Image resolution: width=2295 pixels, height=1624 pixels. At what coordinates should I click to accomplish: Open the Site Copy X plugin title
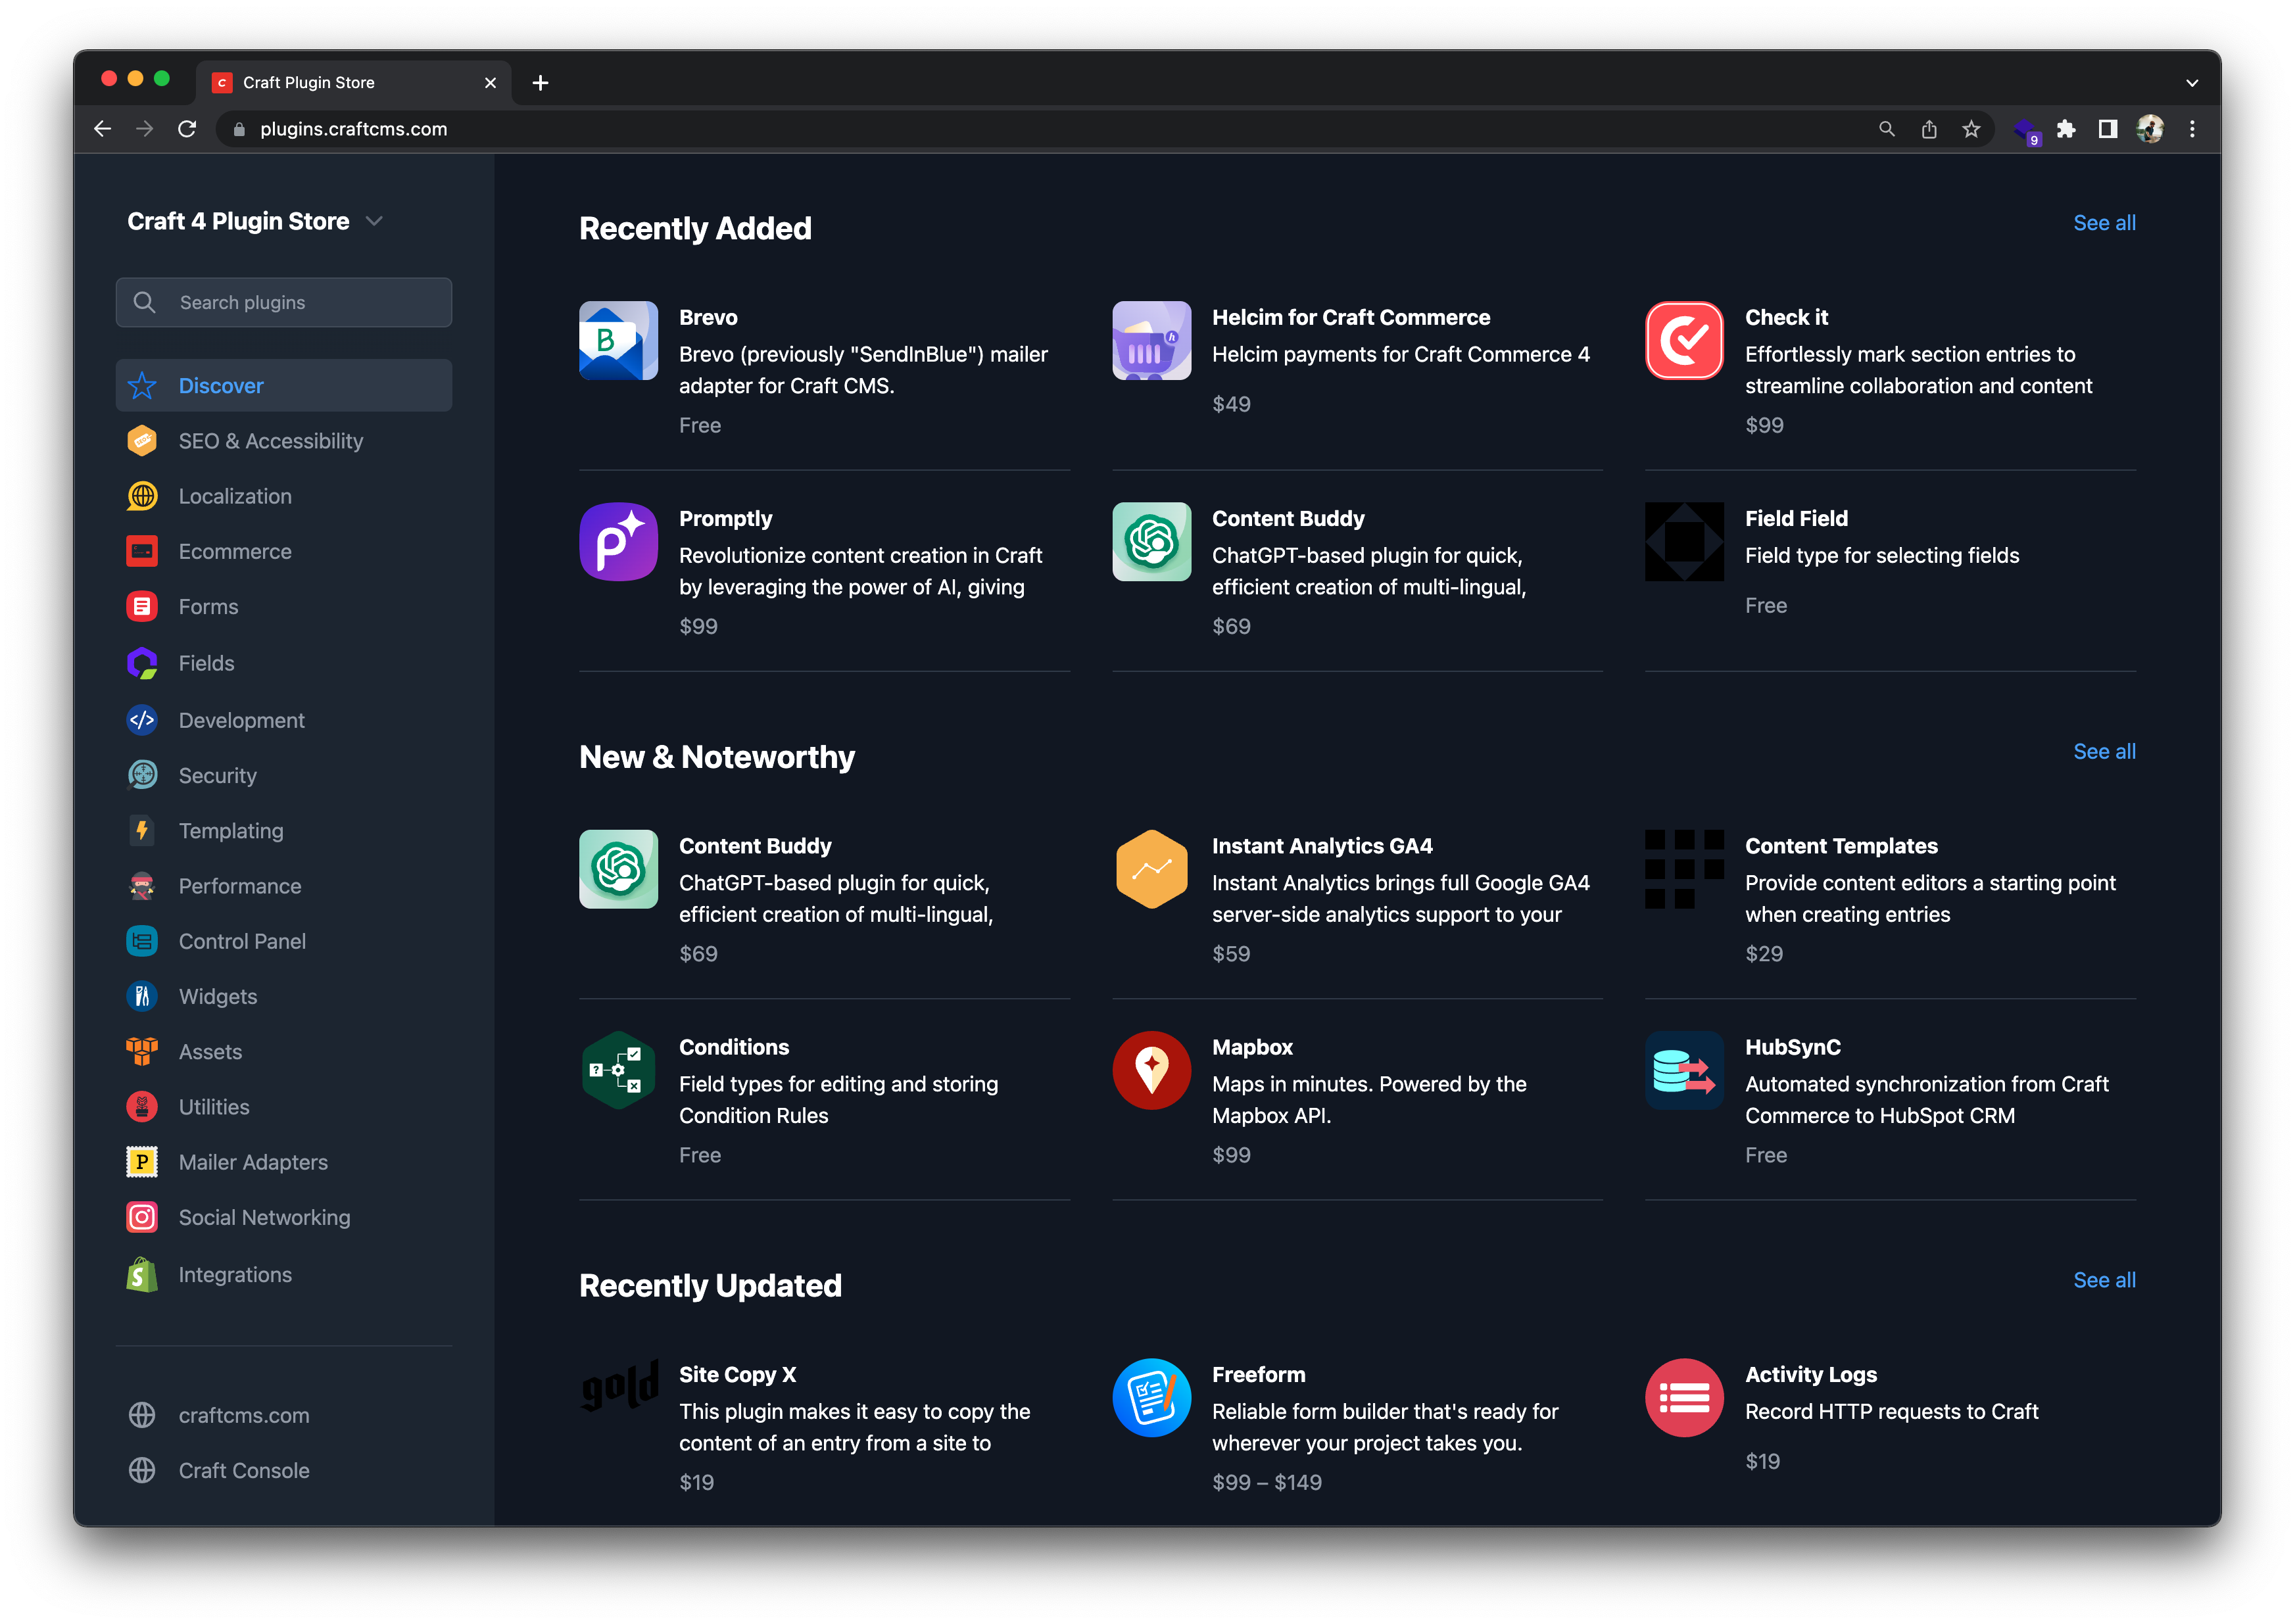click(737, 1374)
